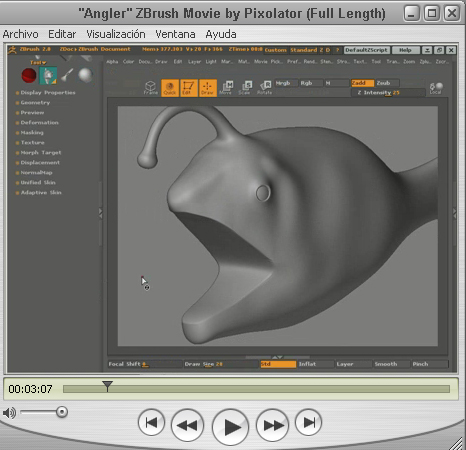The height and width of the screenshot is (450, 466).
Task: Open the Editar menu
Action: click(x=62, y=34)
